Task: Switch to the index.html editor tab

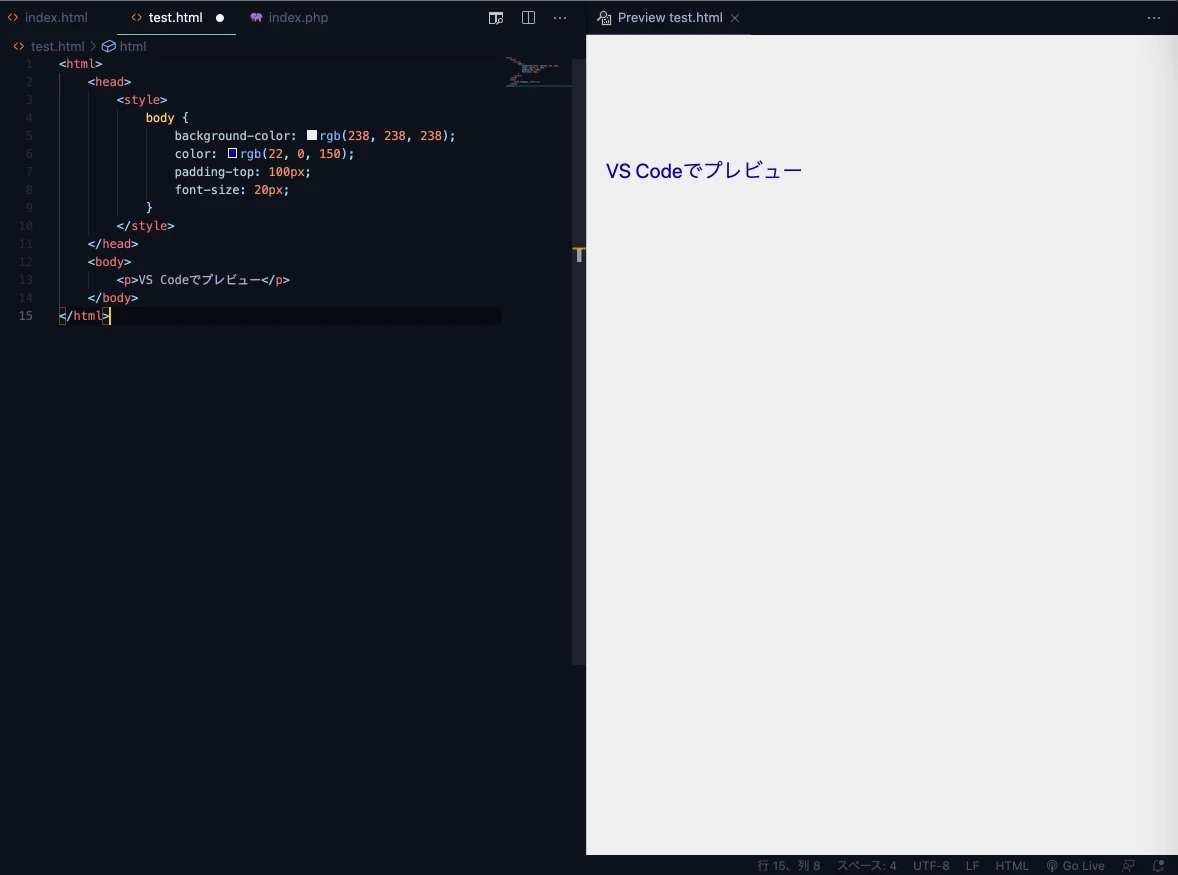Action: tap(48, 17)
